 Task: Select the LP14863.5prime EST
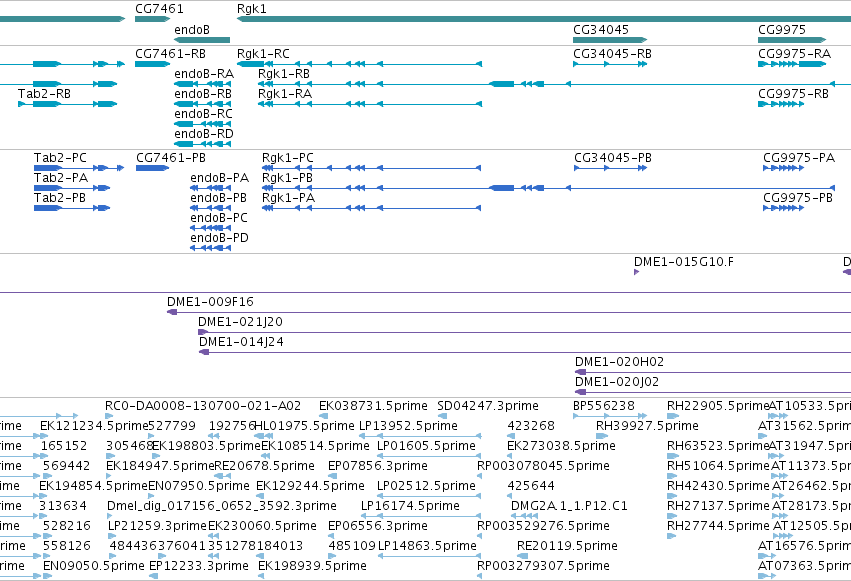[x=429, y=557]
